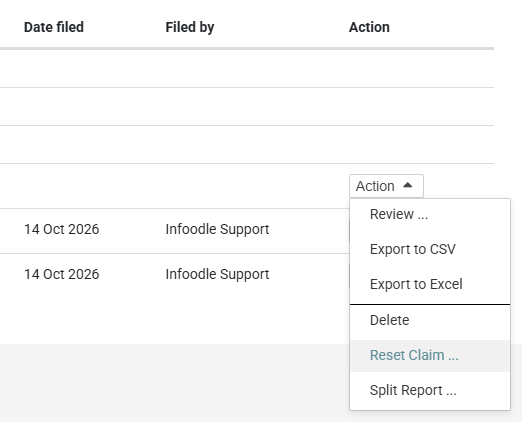Click the lower 14 Oct 2026 date cell

62,274
